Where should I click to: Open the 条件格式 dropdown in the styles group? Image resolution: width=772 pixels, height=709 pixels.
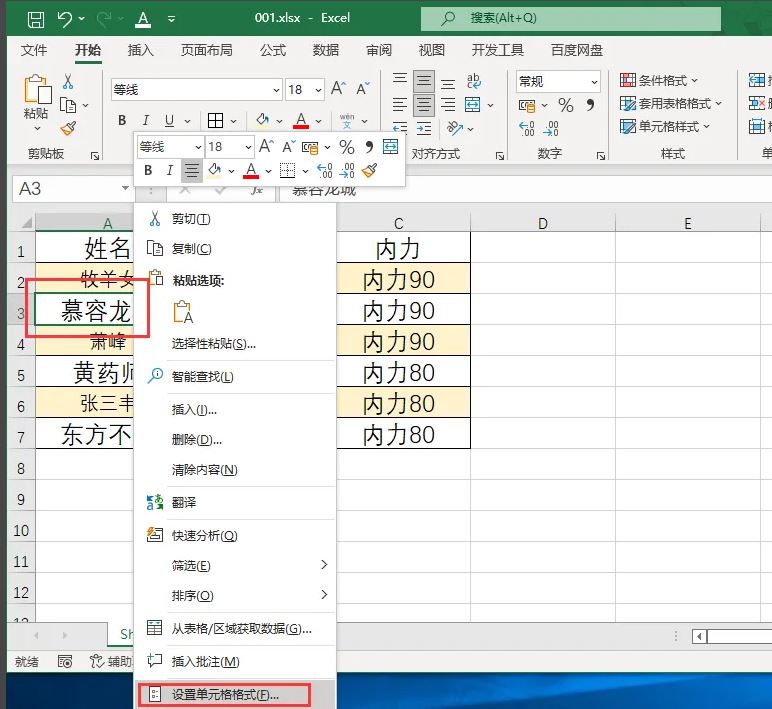click(659, 80)
